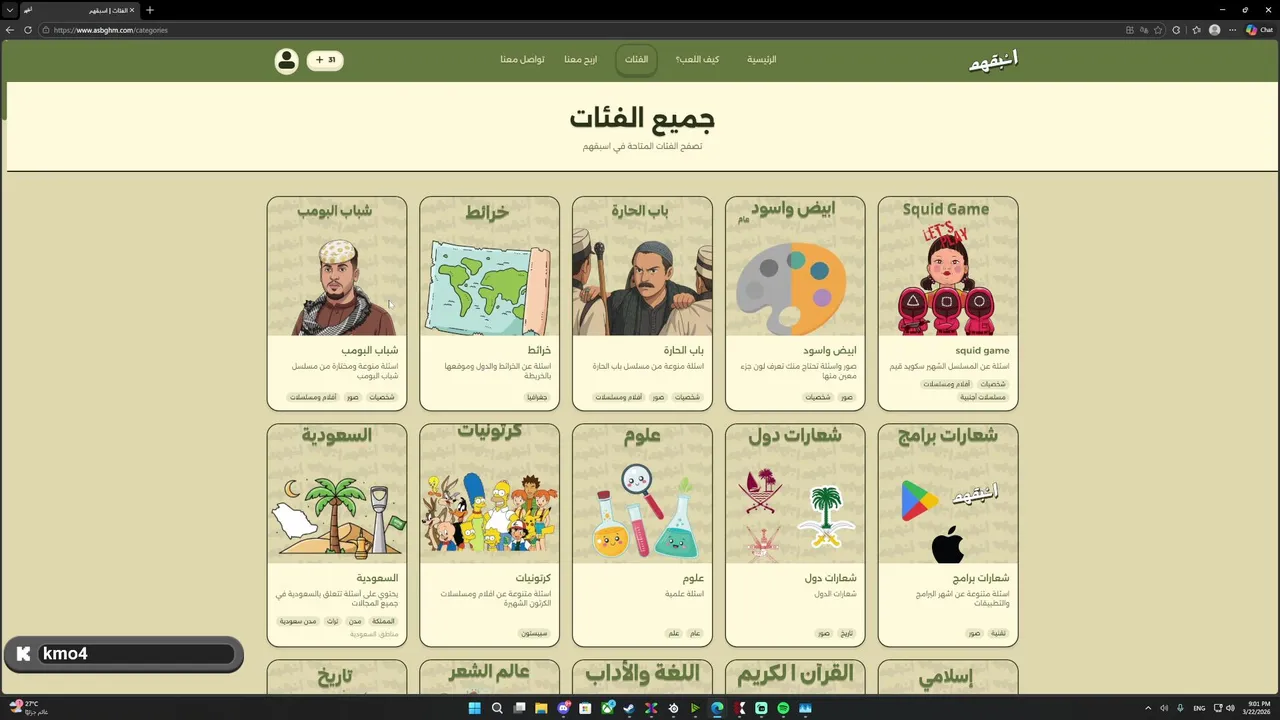The height and width of the screenshot is (720, 1280).
Task: Click the السعودية card title text
Action: tap(378, 578)
